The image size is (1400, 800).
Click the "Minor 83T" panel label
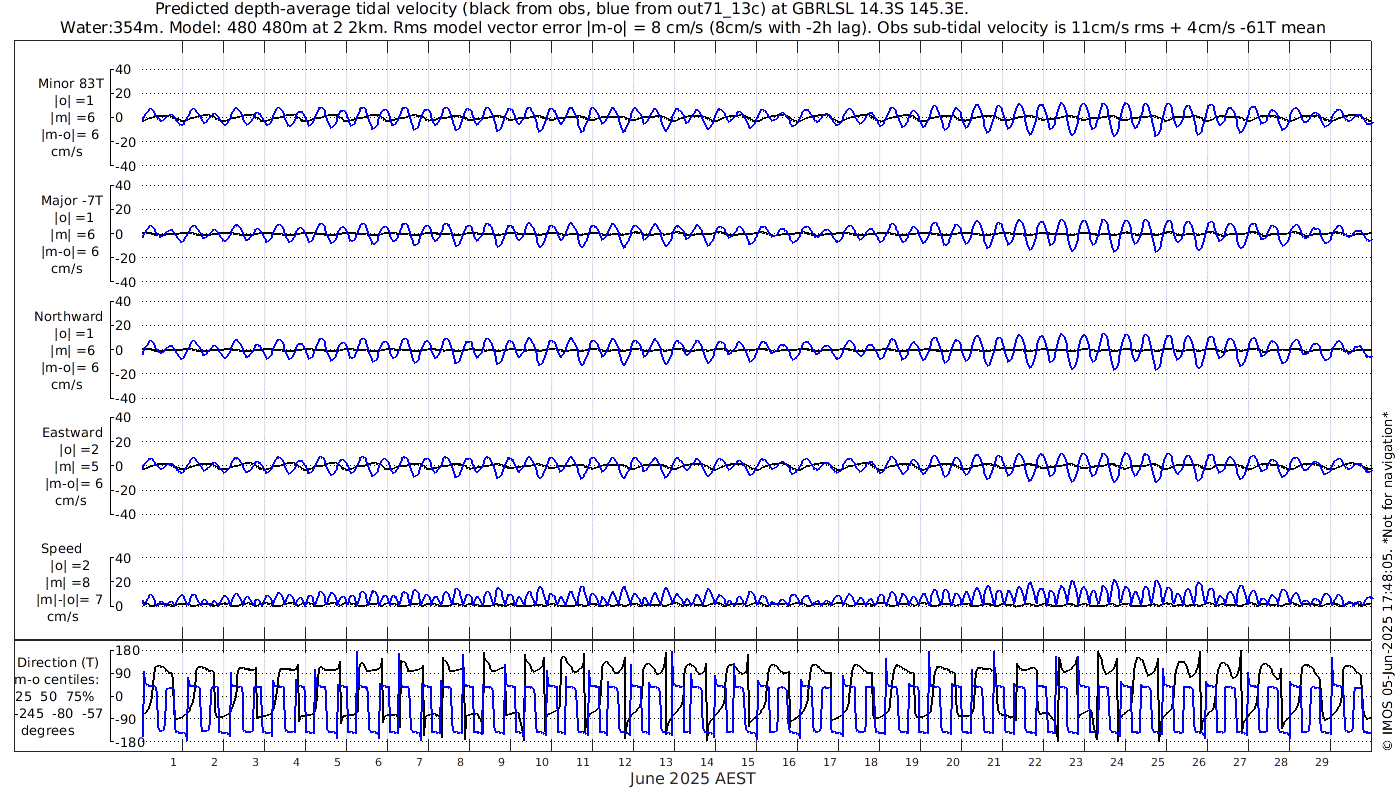(x=70, y=84)
